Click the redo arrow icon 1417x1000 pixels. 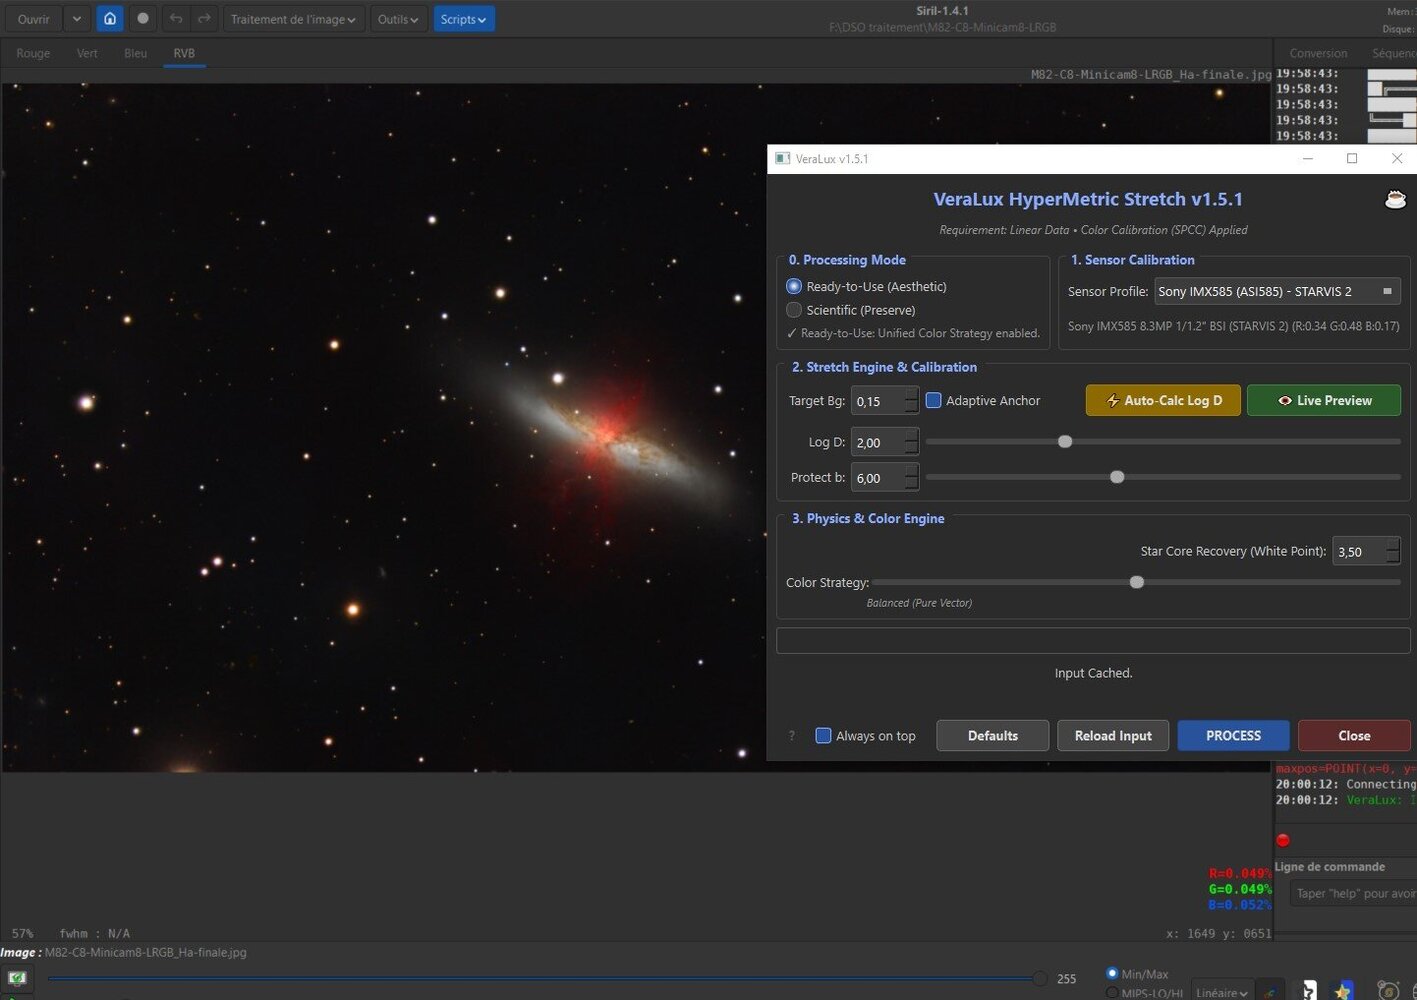[204, 19]
